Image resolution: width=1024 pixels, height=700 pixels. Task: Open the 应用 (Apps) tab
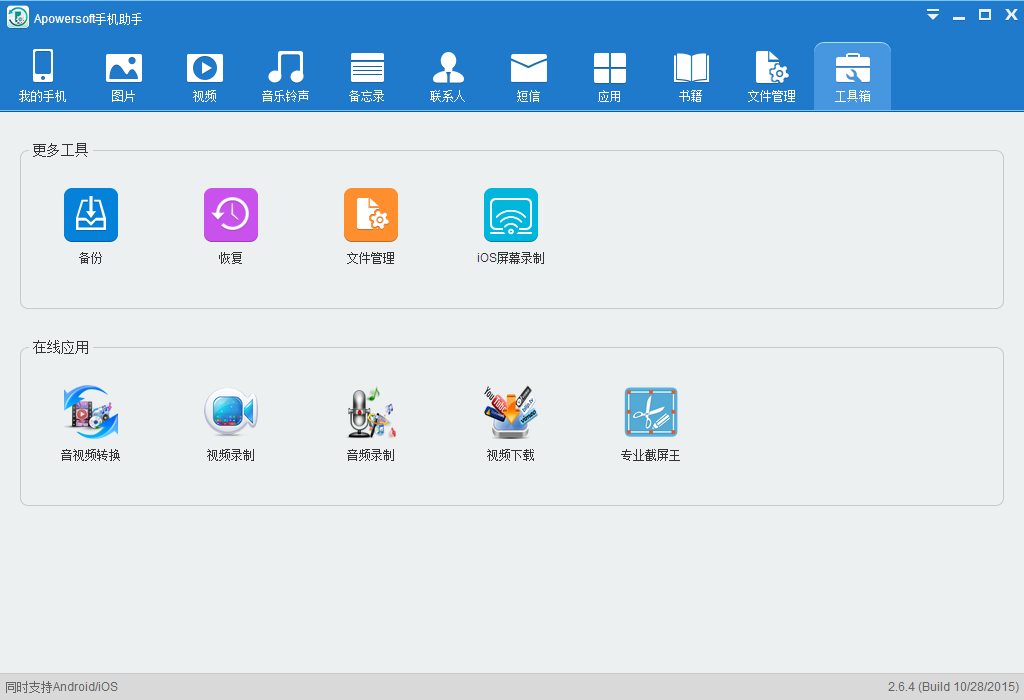pos(609,76)
